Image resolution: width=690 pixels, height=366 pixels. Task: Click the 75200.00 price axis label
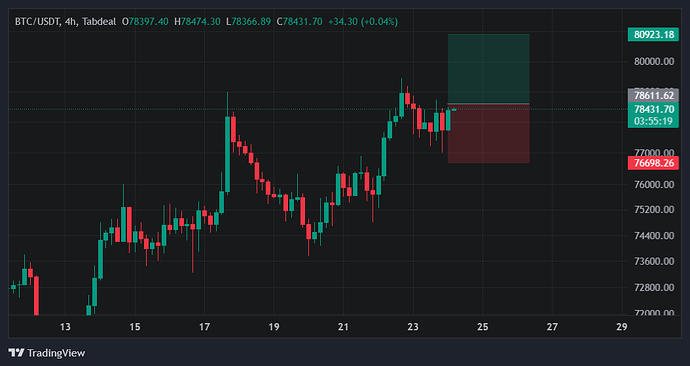pyautogui.click(x=654, y=210)
